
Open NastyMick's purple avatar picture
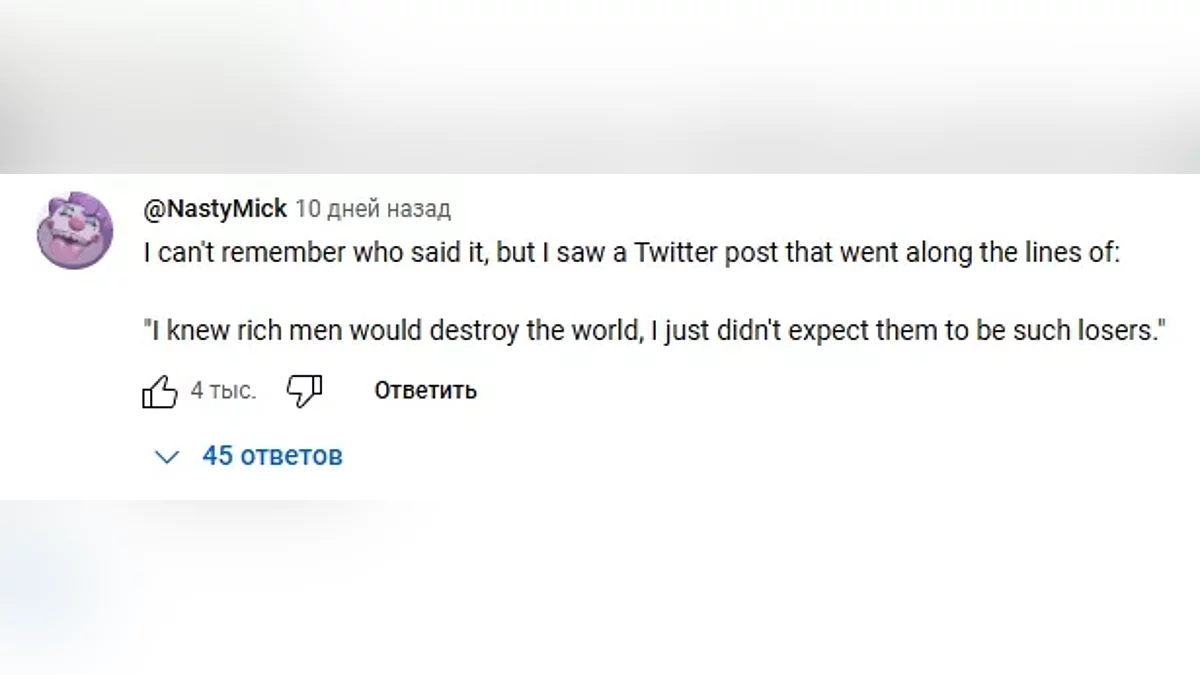tap(74, 230)
